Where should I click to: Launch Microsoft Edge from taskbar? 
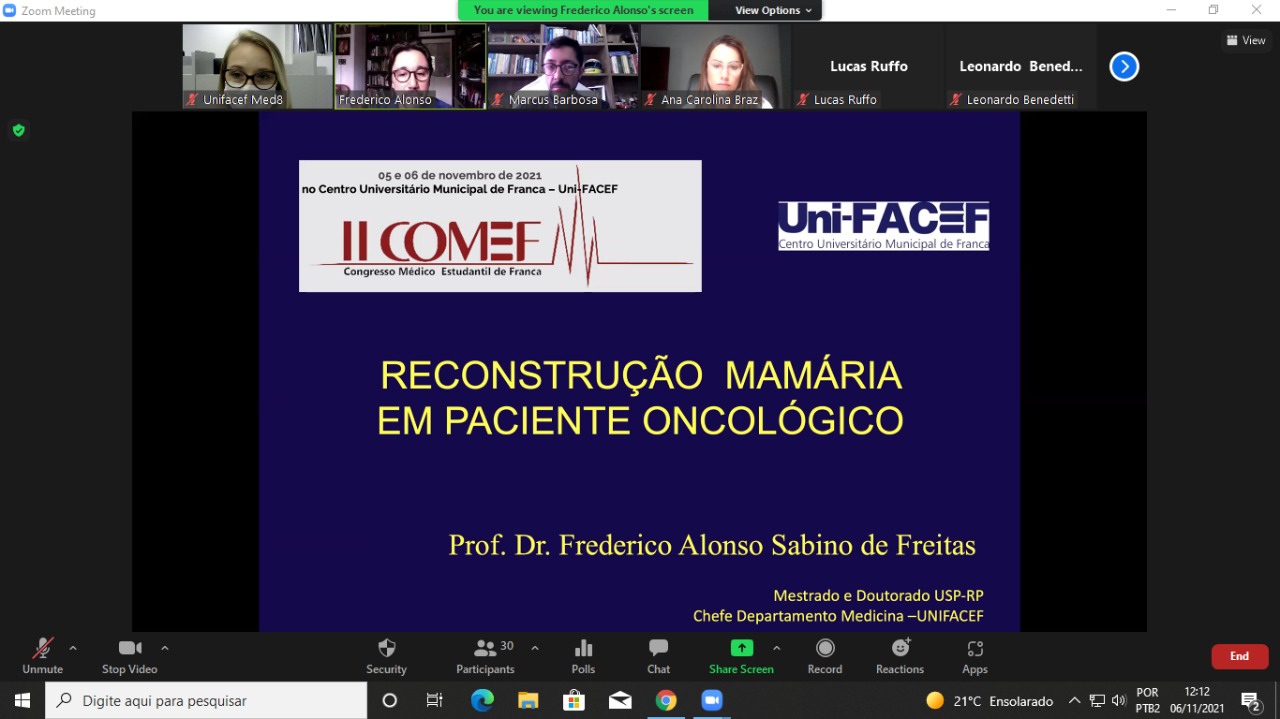tap(482, 700)
